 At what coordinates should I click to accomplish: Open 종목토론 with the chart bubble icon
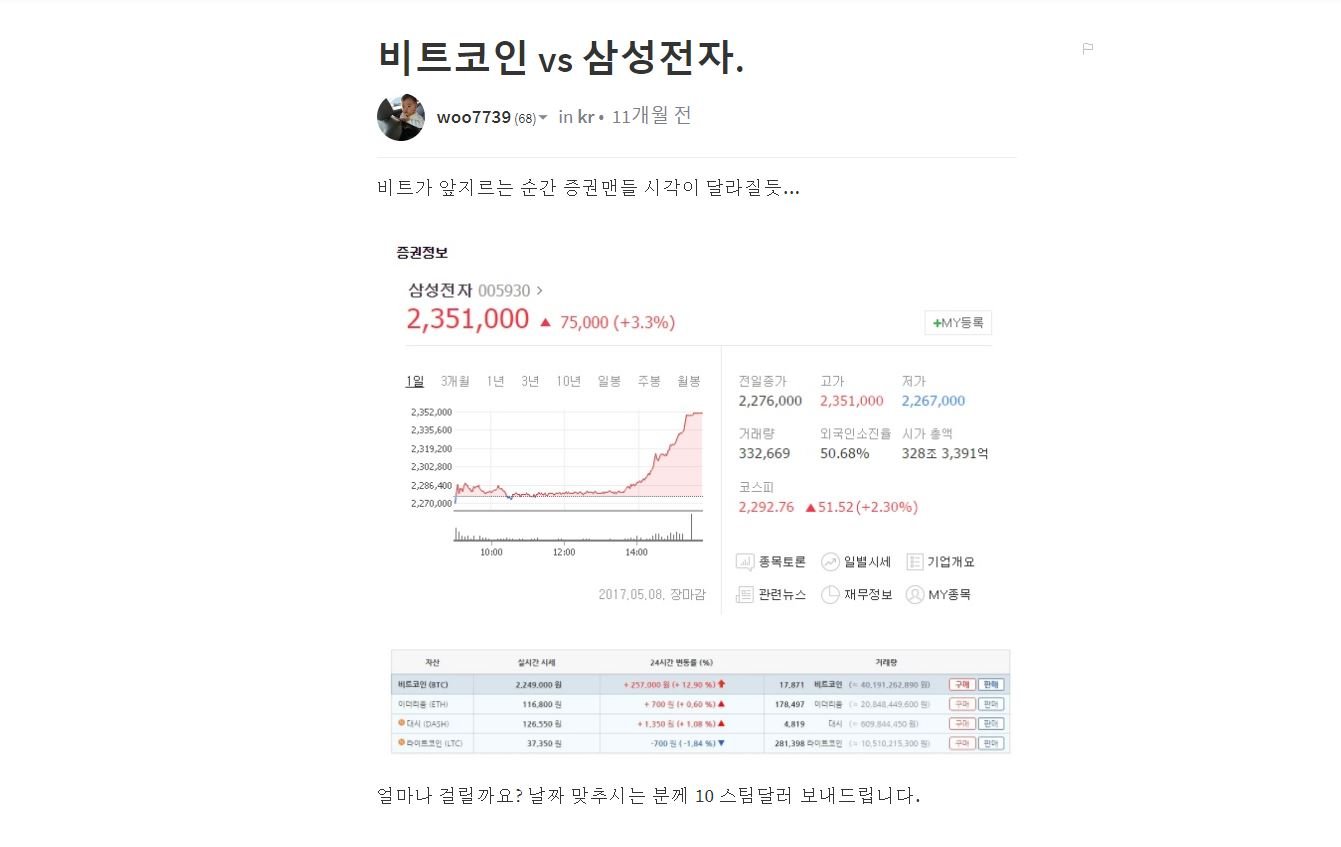click(x=745, y=561)
